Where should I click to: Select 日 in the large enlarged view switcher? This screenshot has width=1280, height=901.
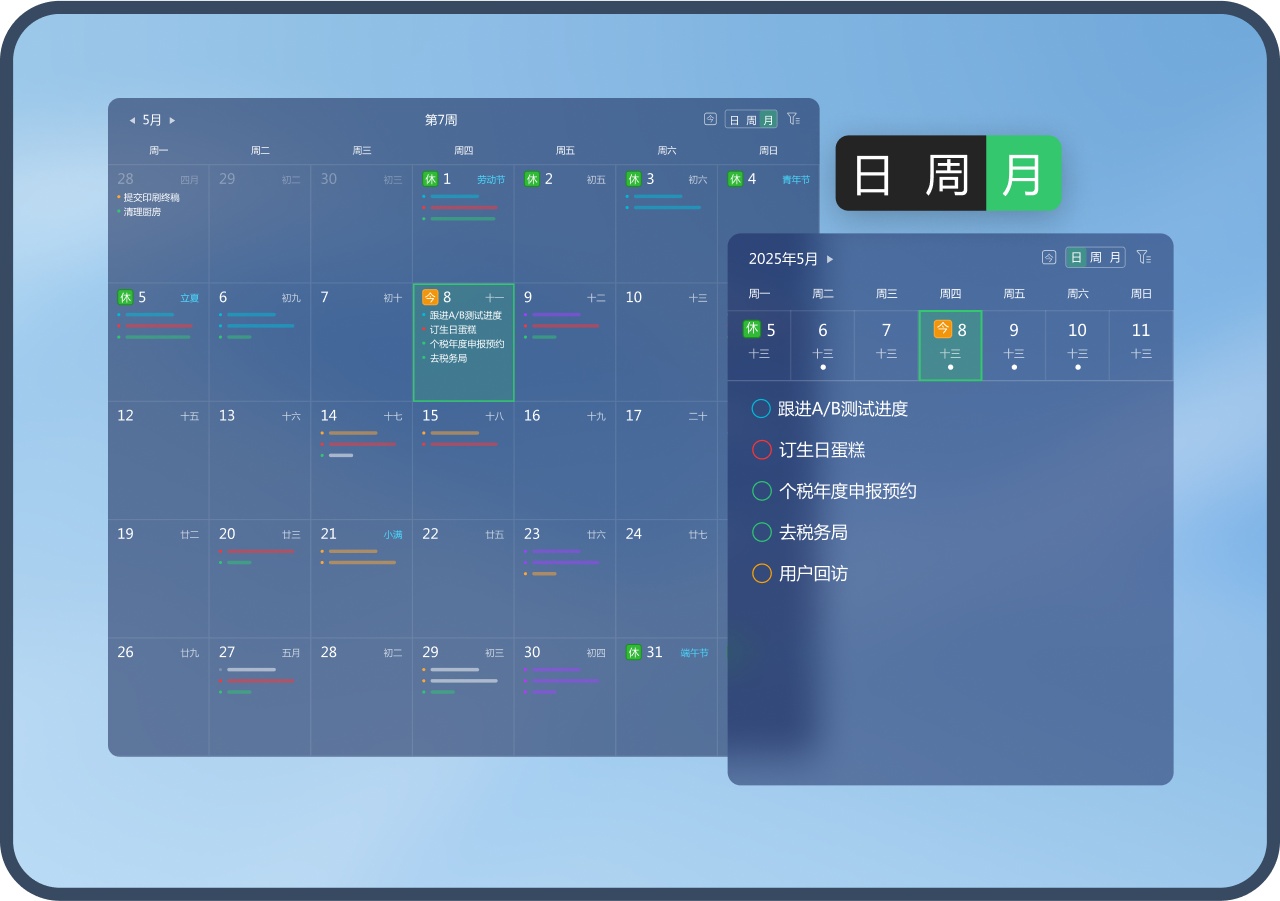pos(872,174)
